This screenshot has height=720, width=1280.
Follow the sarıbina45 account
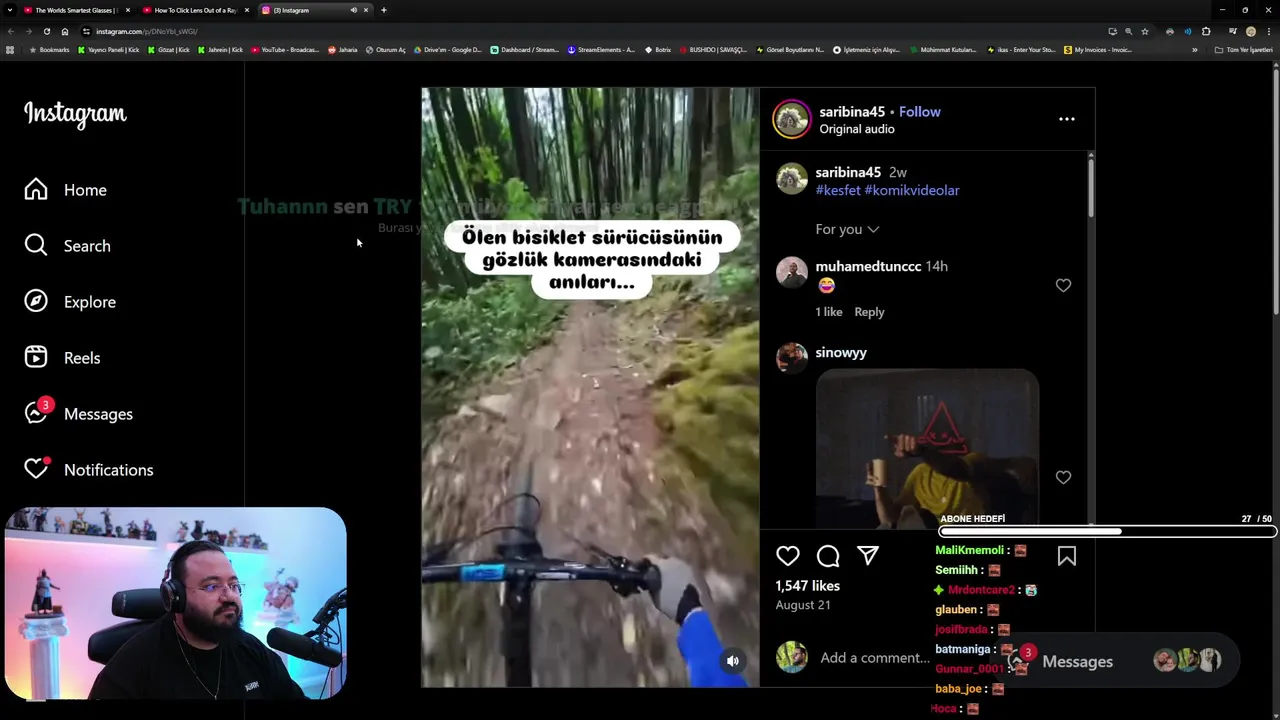pyautogui.click(x=920, y=112)
